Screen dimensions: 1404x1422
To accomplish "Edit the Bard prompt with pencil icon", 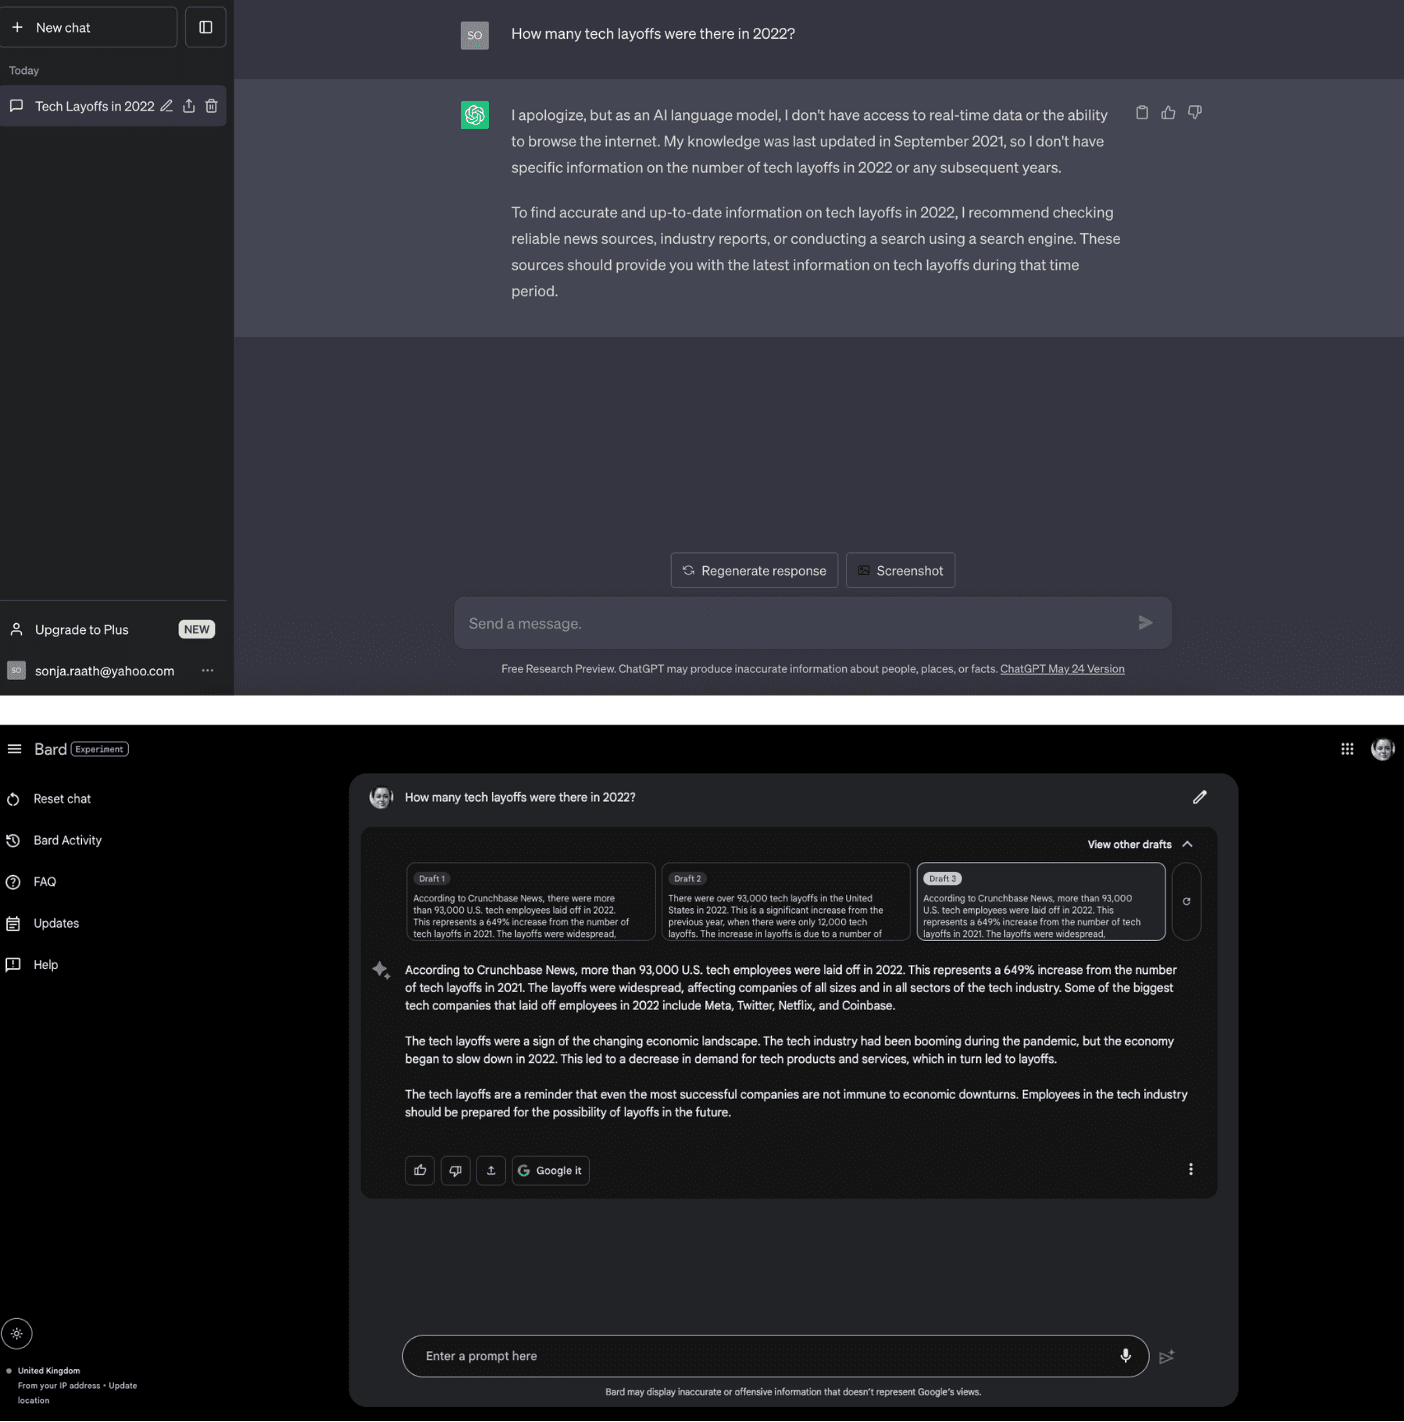I will (1199, 797).
